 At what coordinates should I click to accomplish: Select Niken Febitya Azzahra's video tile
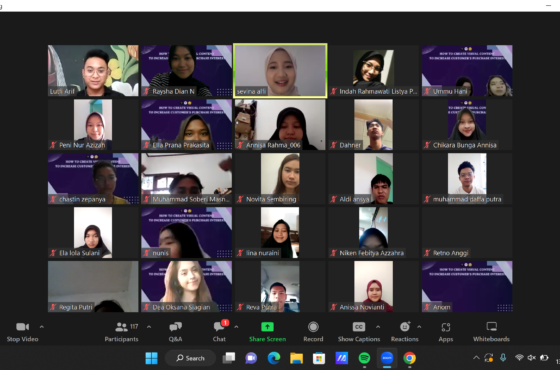[x=374, y=232]
